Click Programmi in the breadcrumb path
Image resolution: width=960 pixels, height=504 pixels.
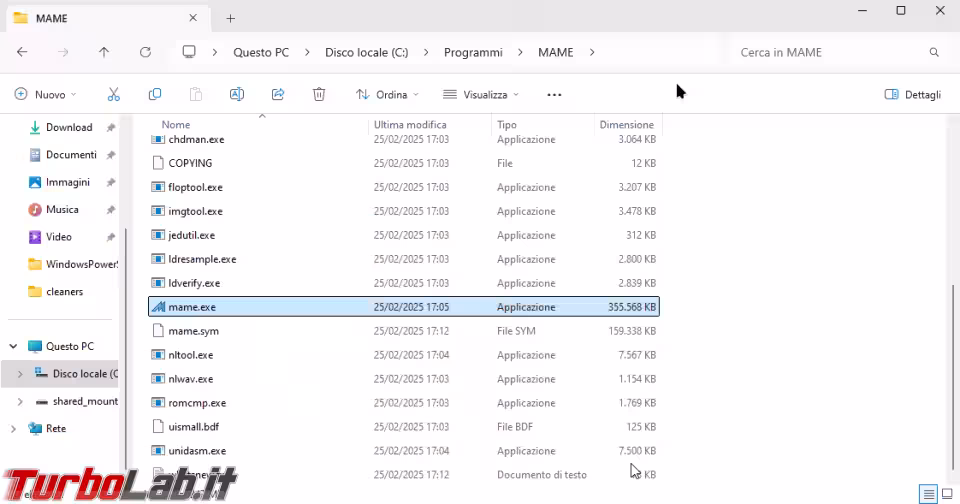tap(473, 52)
